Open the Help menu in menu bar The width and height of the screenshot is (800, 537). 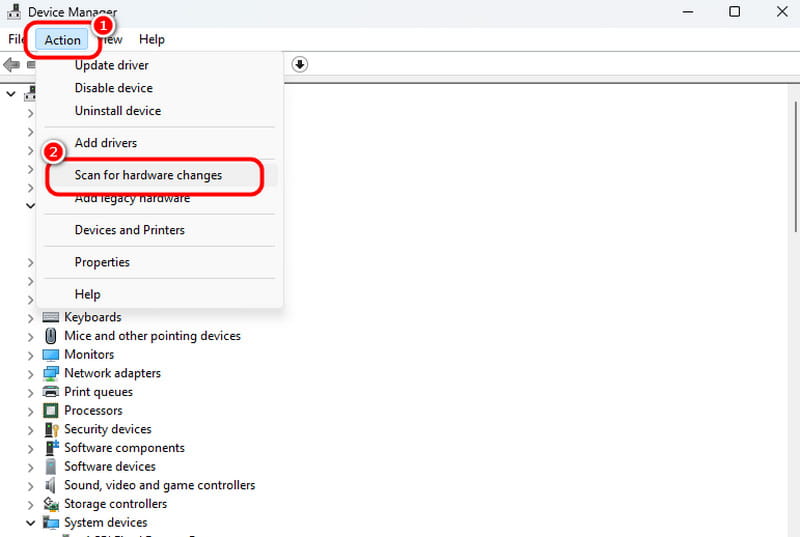[152, 39]
